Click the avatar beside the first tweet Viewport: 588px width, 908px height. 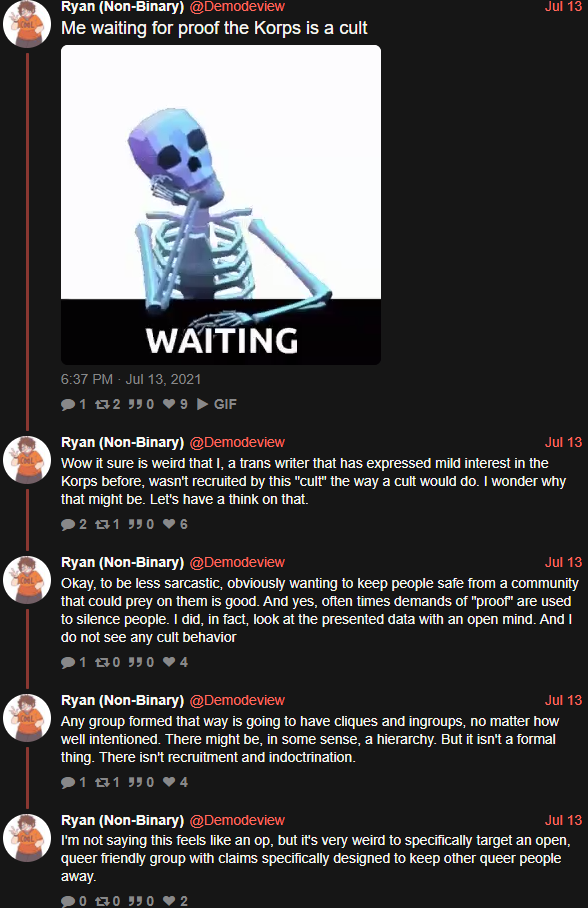pyautogui.click(x=27, y=23)
